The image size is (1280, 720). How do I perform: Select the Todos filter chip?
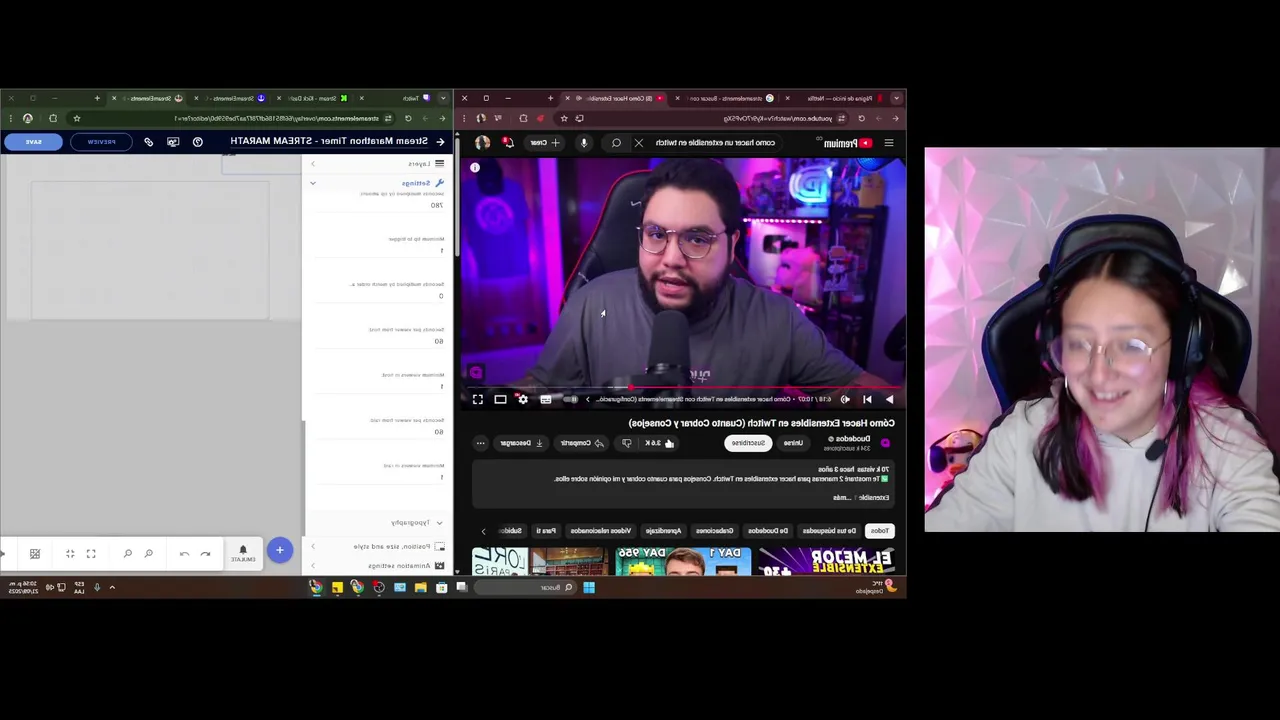tap(879, 531)
